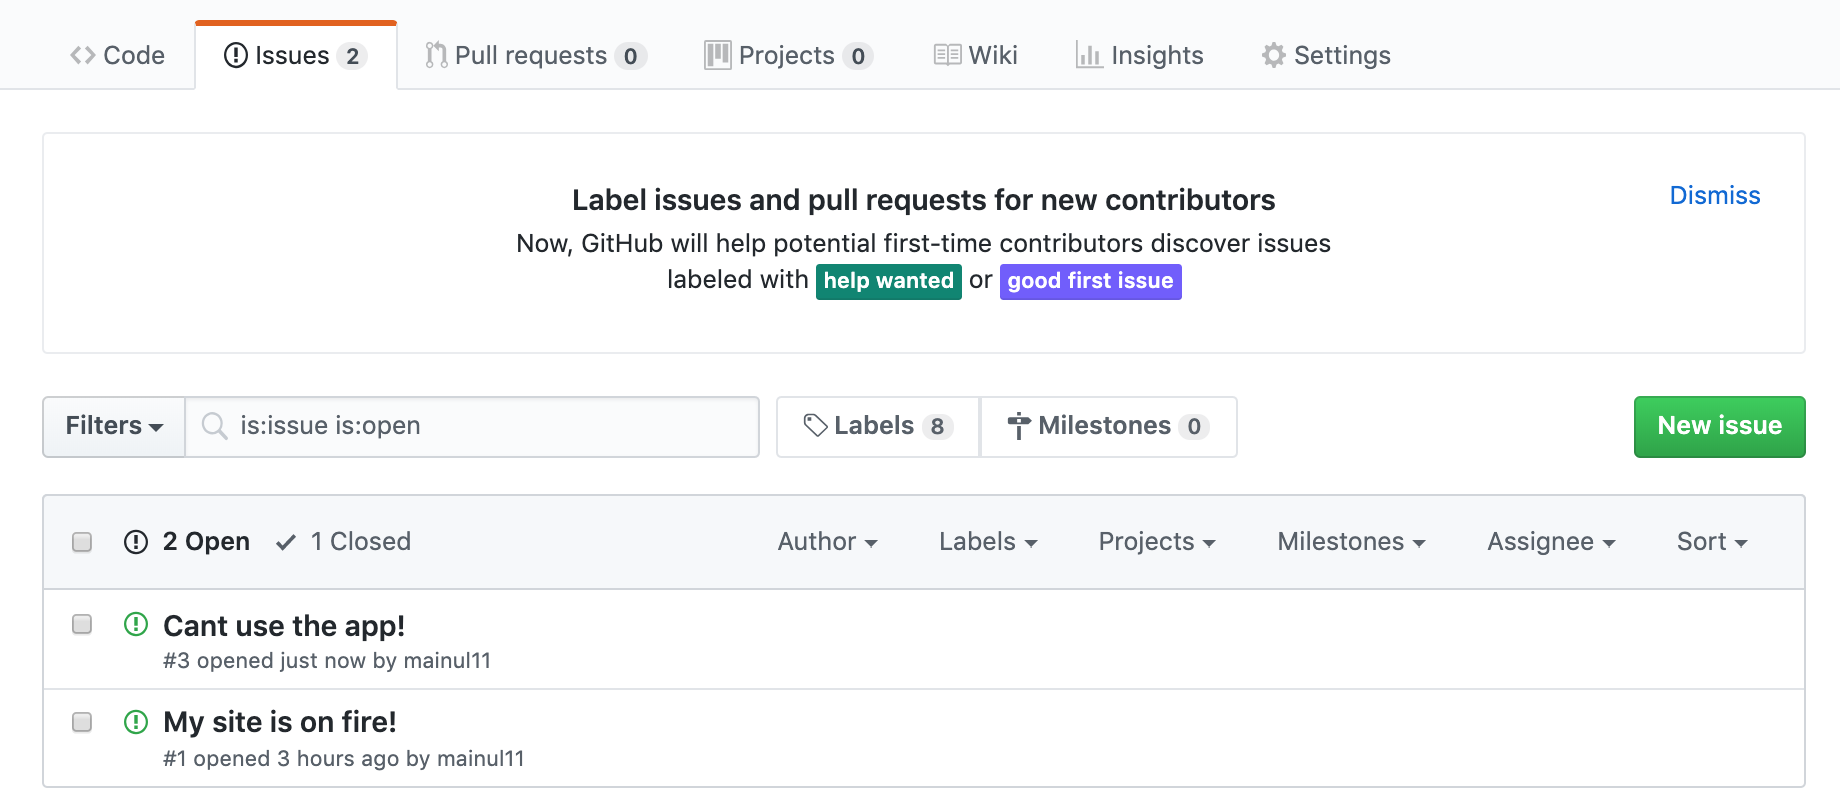Screen dimensions: 1840x810
Task: Open the issue 'Cant use the app!'
Action: click(x=284, y=626)
